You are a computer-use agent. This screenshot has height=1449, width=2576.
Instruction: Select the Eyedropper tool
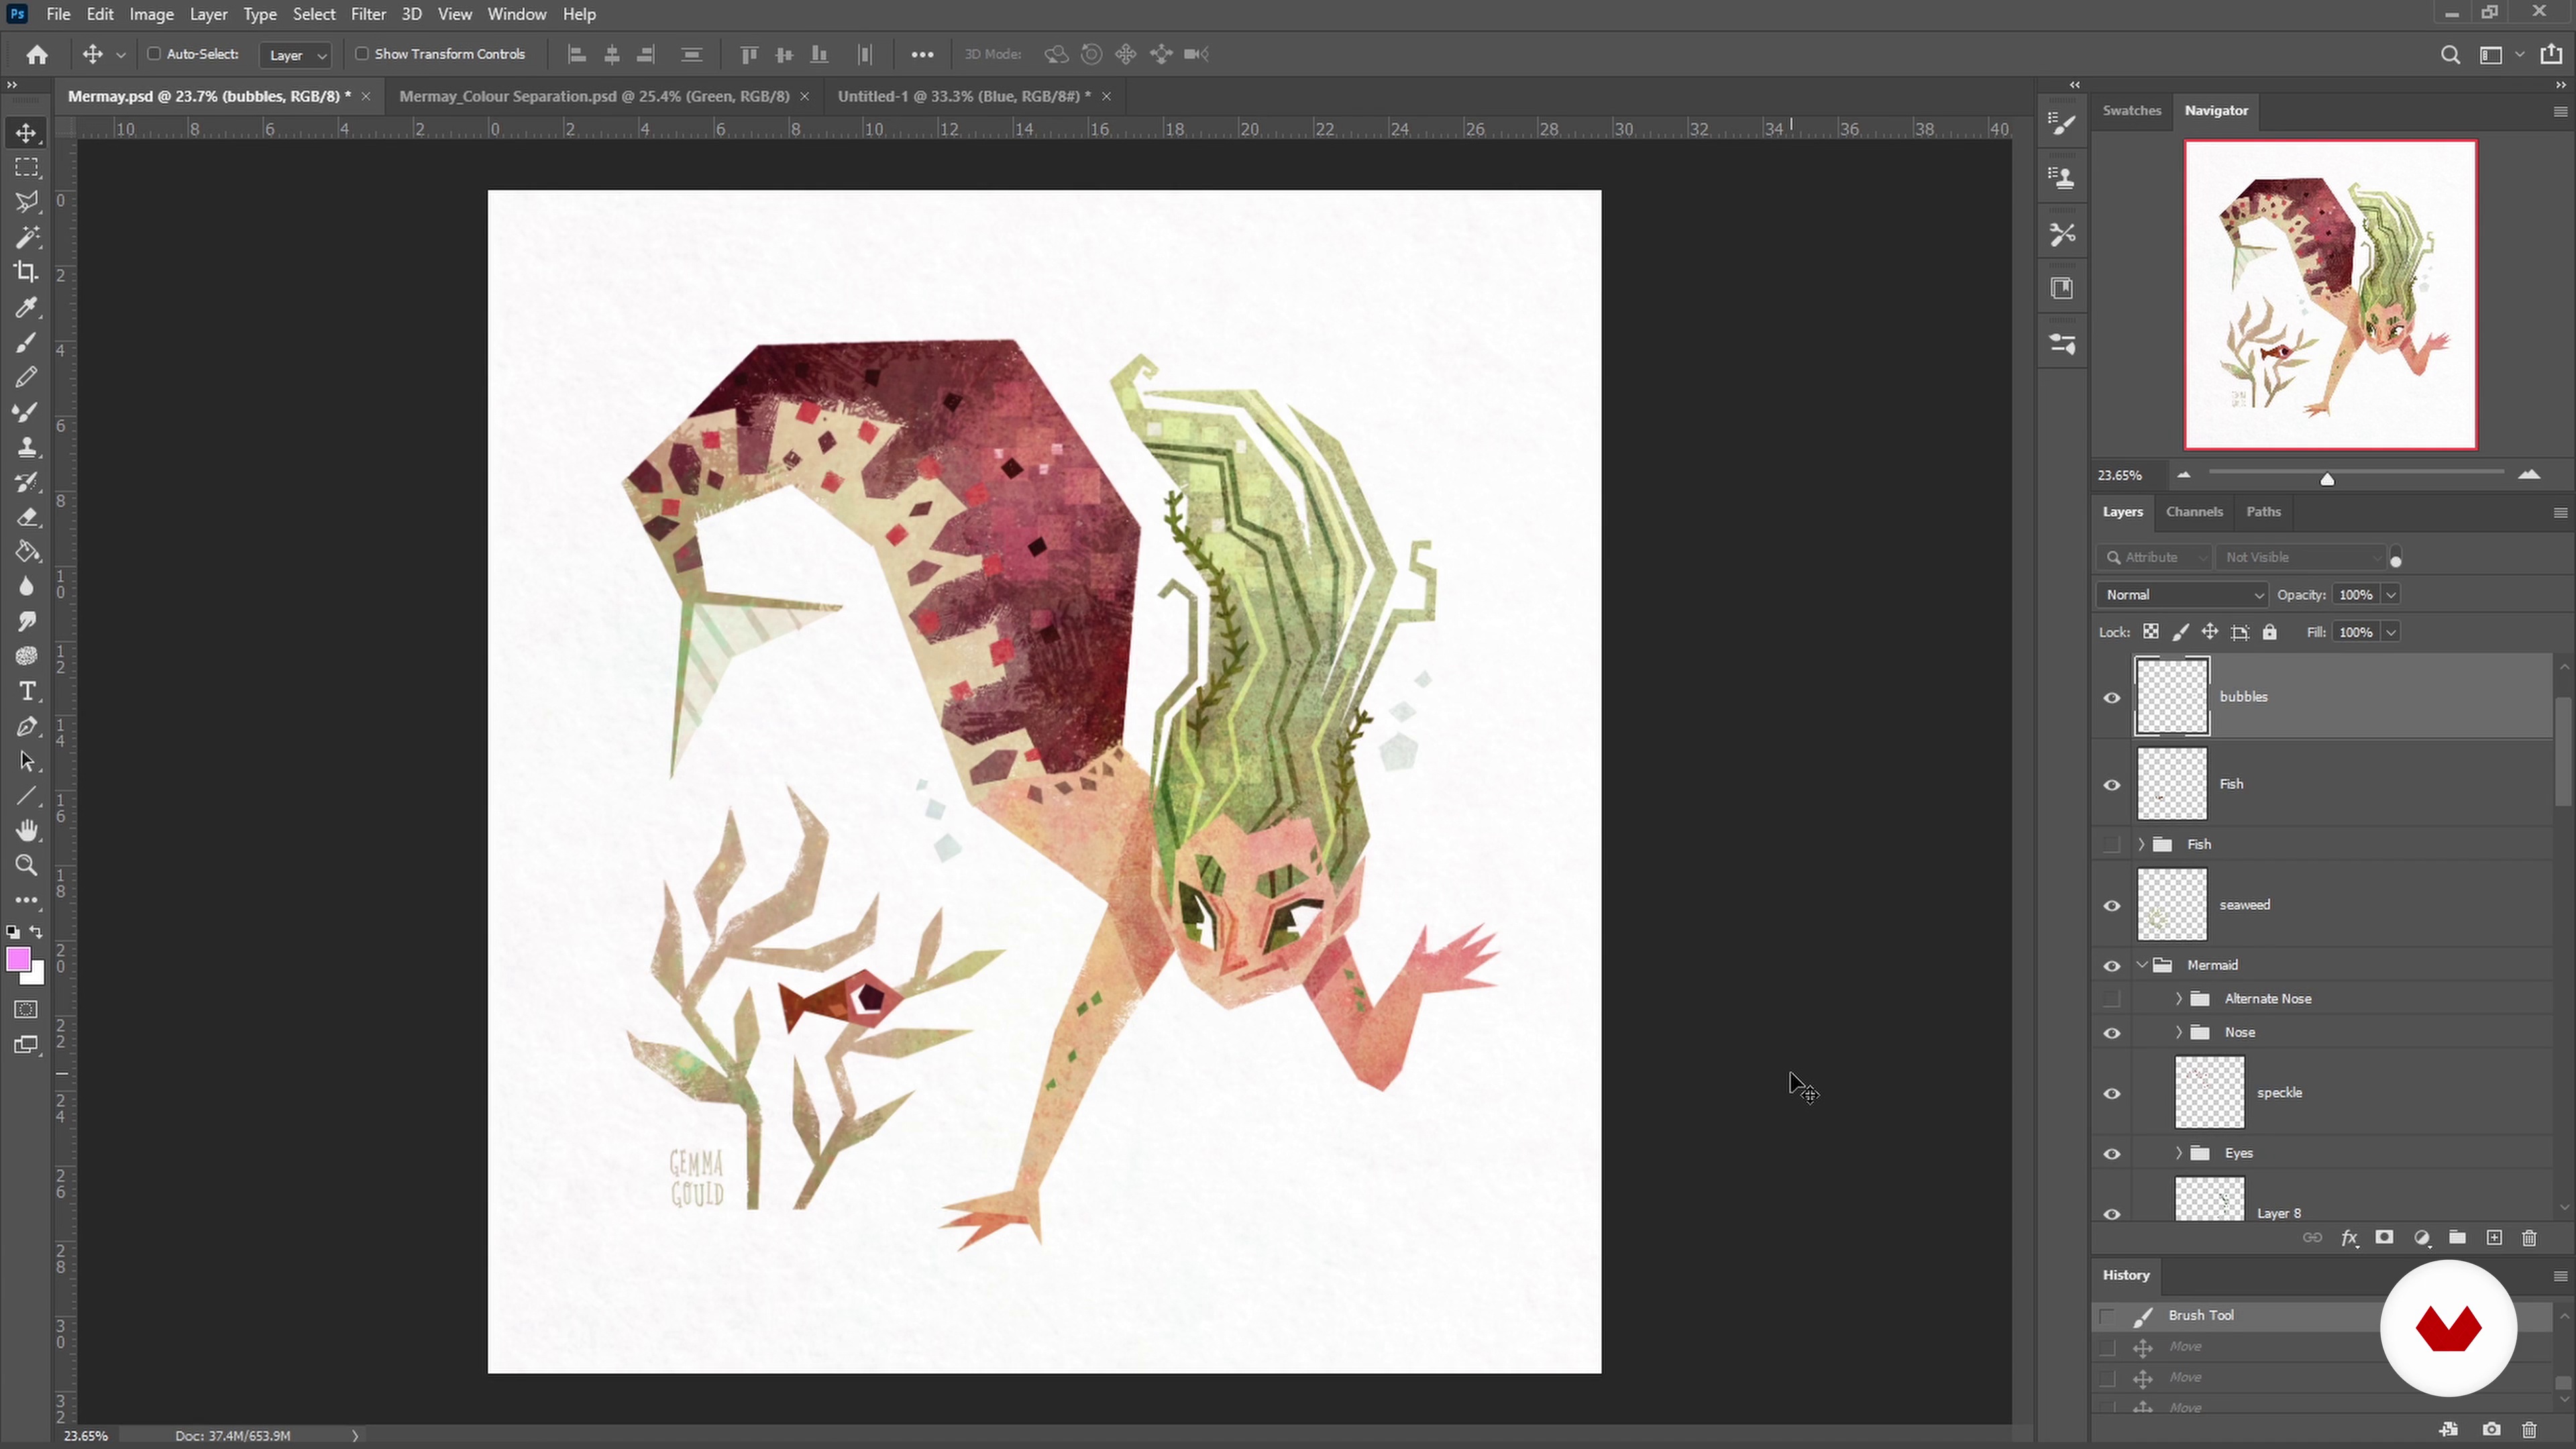click(27, 307)
